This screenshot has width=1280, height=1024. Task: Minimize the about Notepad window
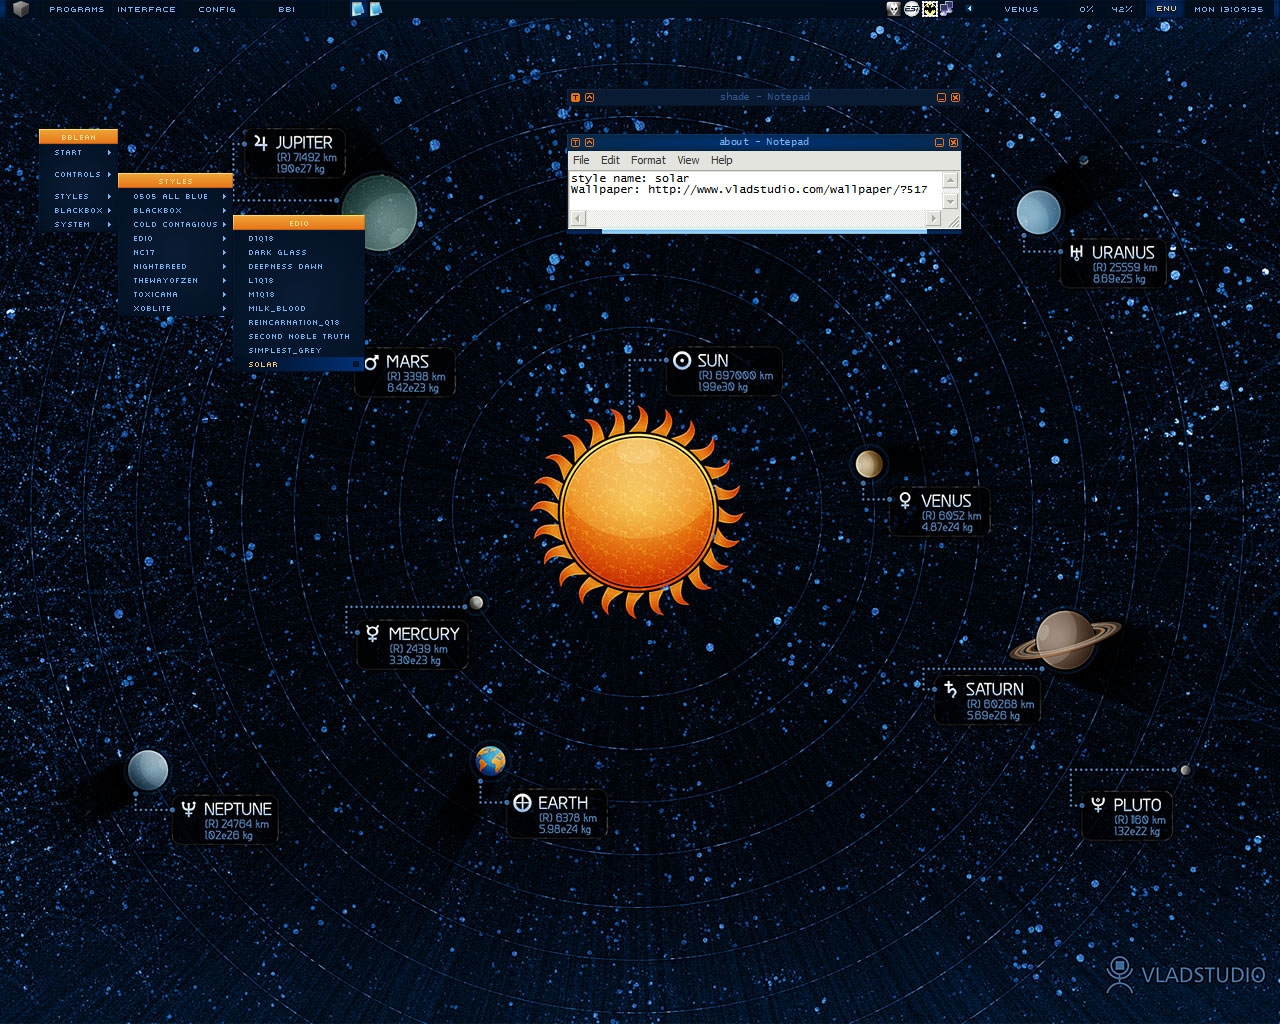pos(939,142)
